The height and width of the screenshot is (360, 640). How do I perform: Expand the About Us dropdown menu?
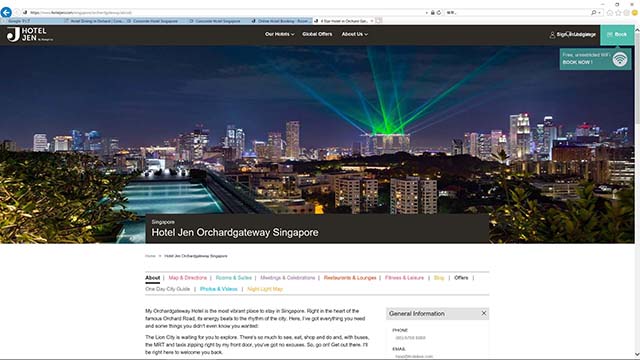(354, 34)
